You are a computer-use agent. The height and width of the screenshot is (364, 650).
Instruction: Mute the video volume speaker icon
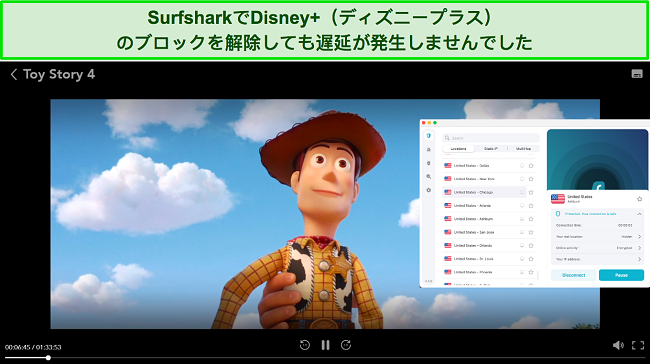tap(618, 345)
